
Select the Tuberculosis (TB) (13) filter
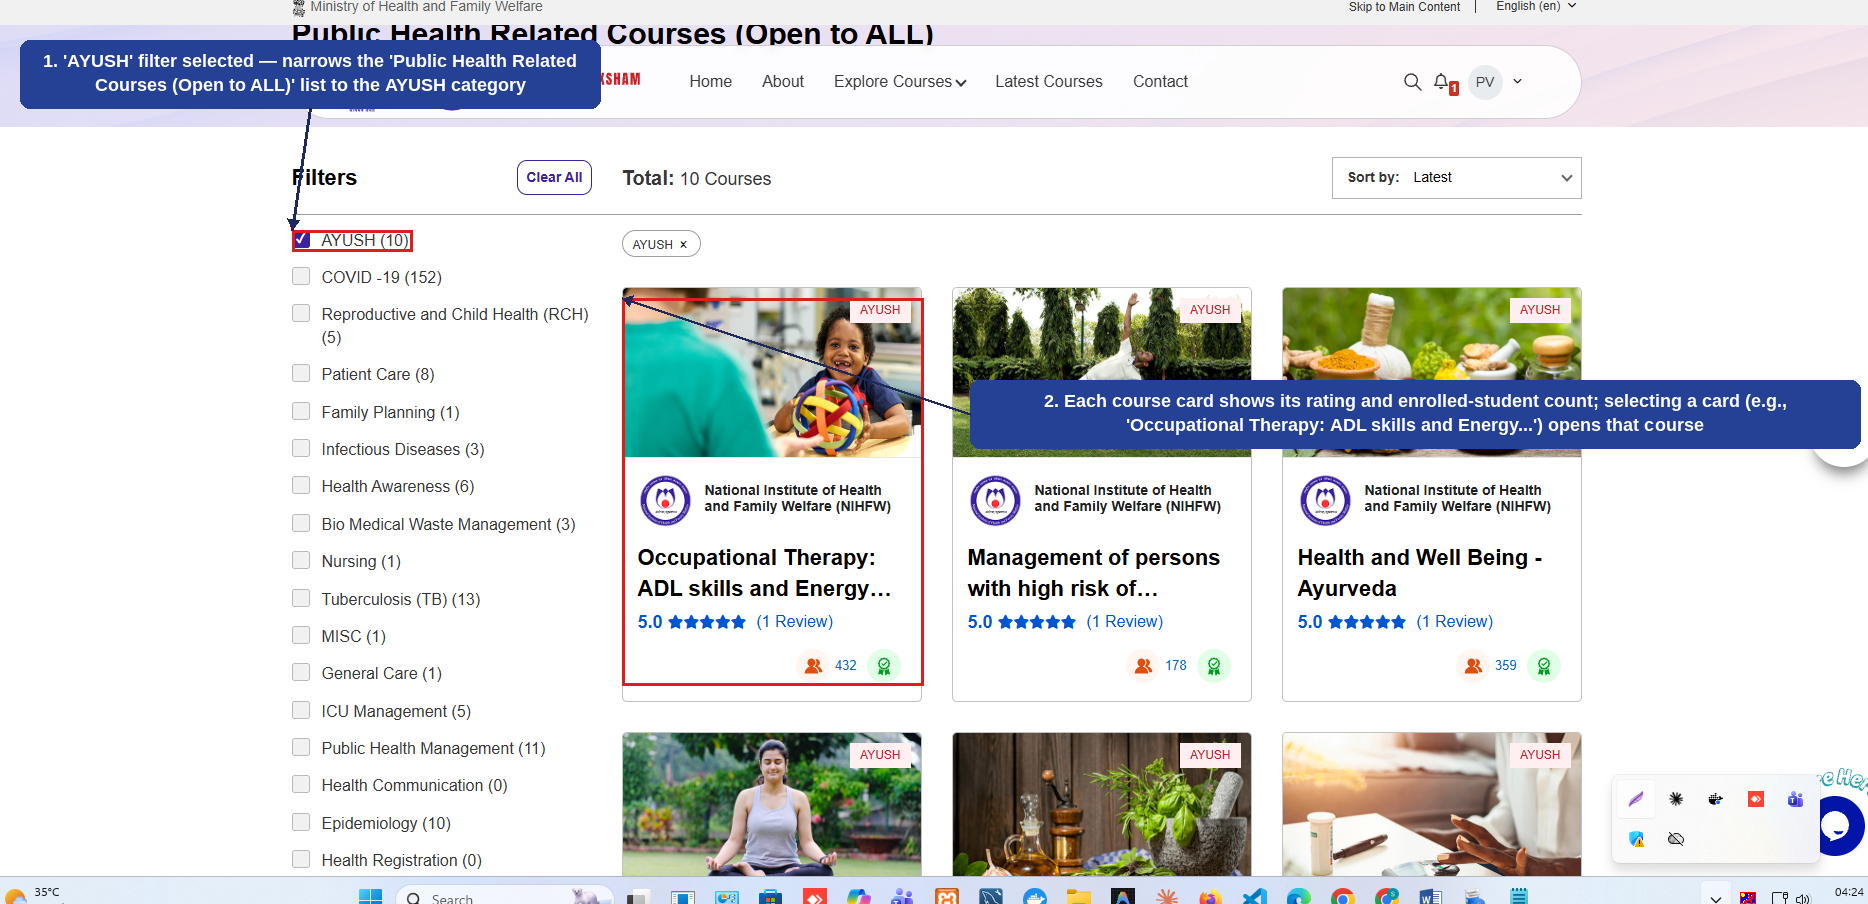(301, 598)
